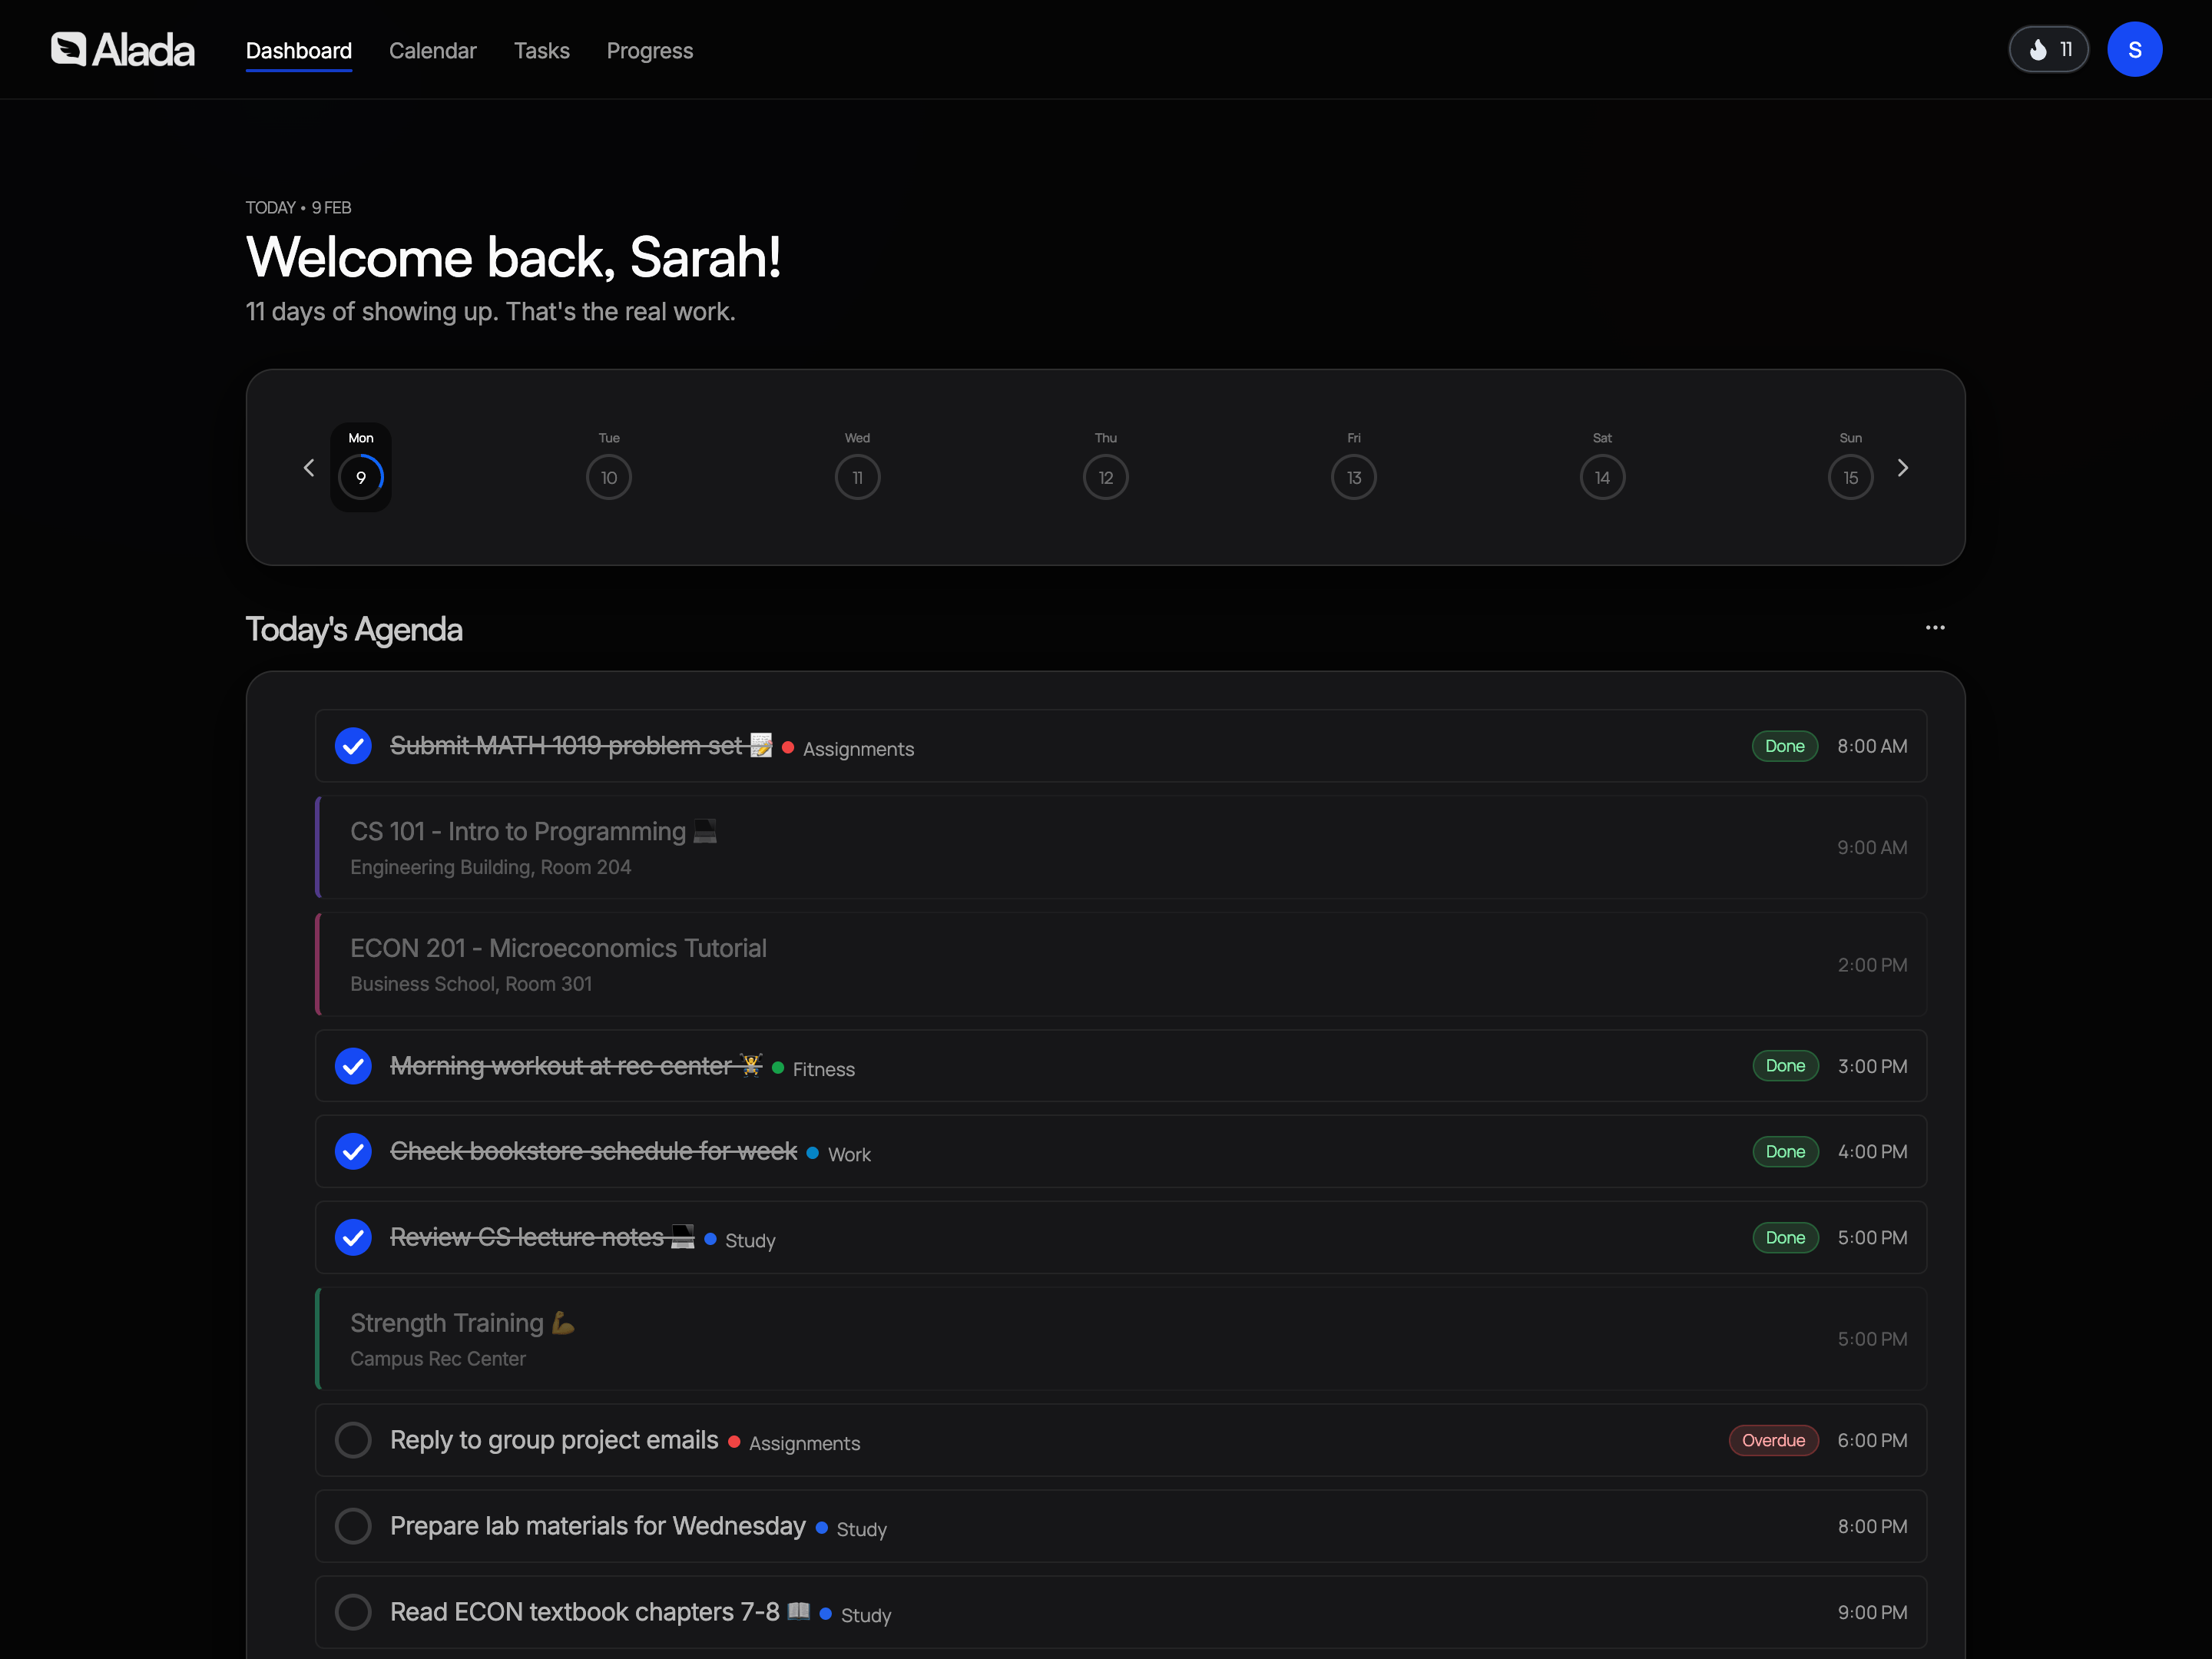Select Wednesday 11 date circle
The image size is (2212, 1659).
(857, 477)
